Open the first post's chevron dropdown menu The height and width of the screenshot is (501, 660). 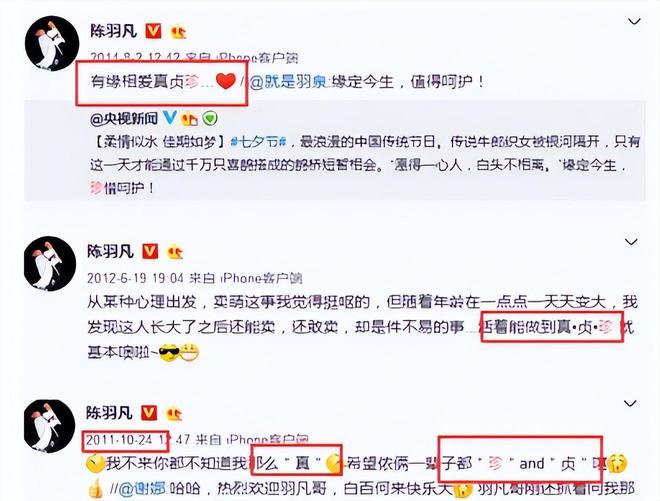(x=634, y=21)
